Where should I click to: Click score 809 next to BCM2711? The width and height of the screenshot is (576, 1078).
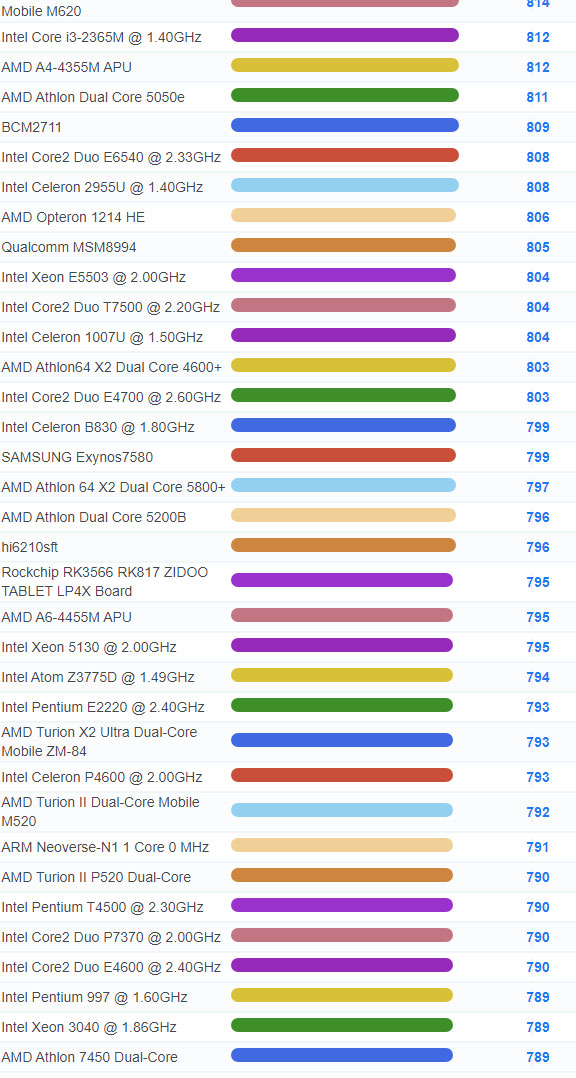click(538, 127)
